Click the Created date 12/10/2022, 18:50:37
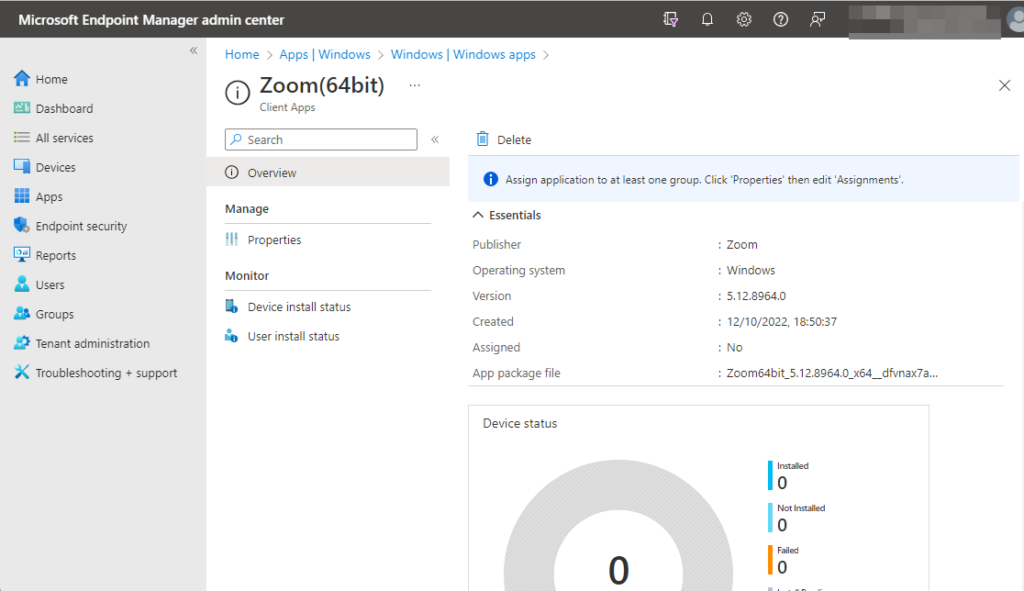The width and height of the screenshot is (1024, 591). pos(782,321)
